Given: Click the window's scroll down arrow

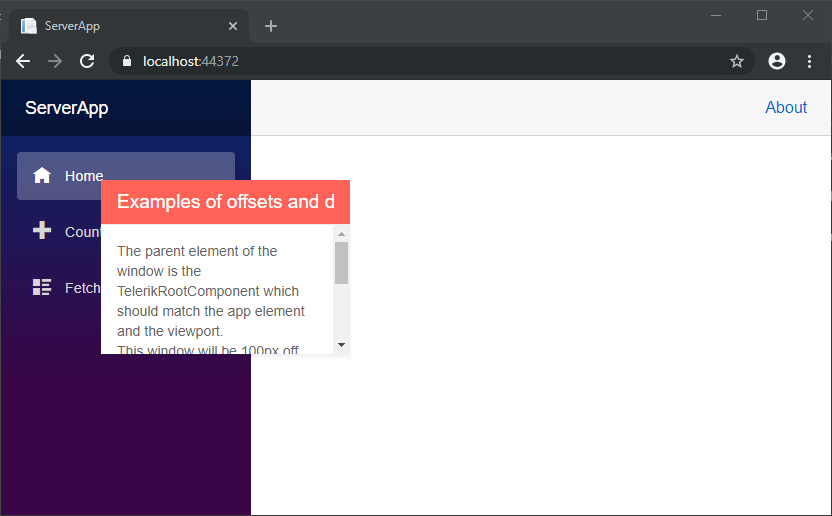Looking at the screenshot, I should pos(341,345).
